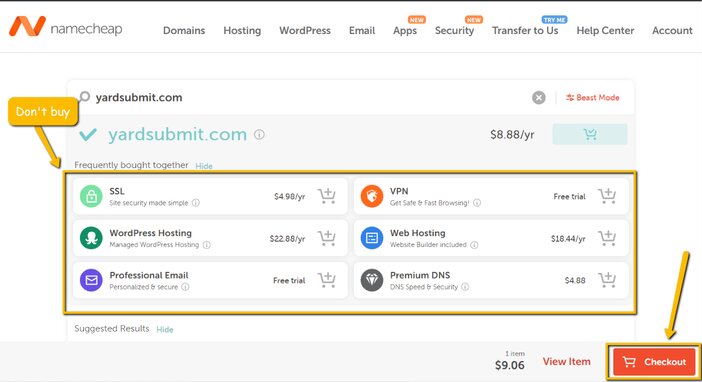Click the orange VPN icon
Screen dimensions: 702x382
372,196
